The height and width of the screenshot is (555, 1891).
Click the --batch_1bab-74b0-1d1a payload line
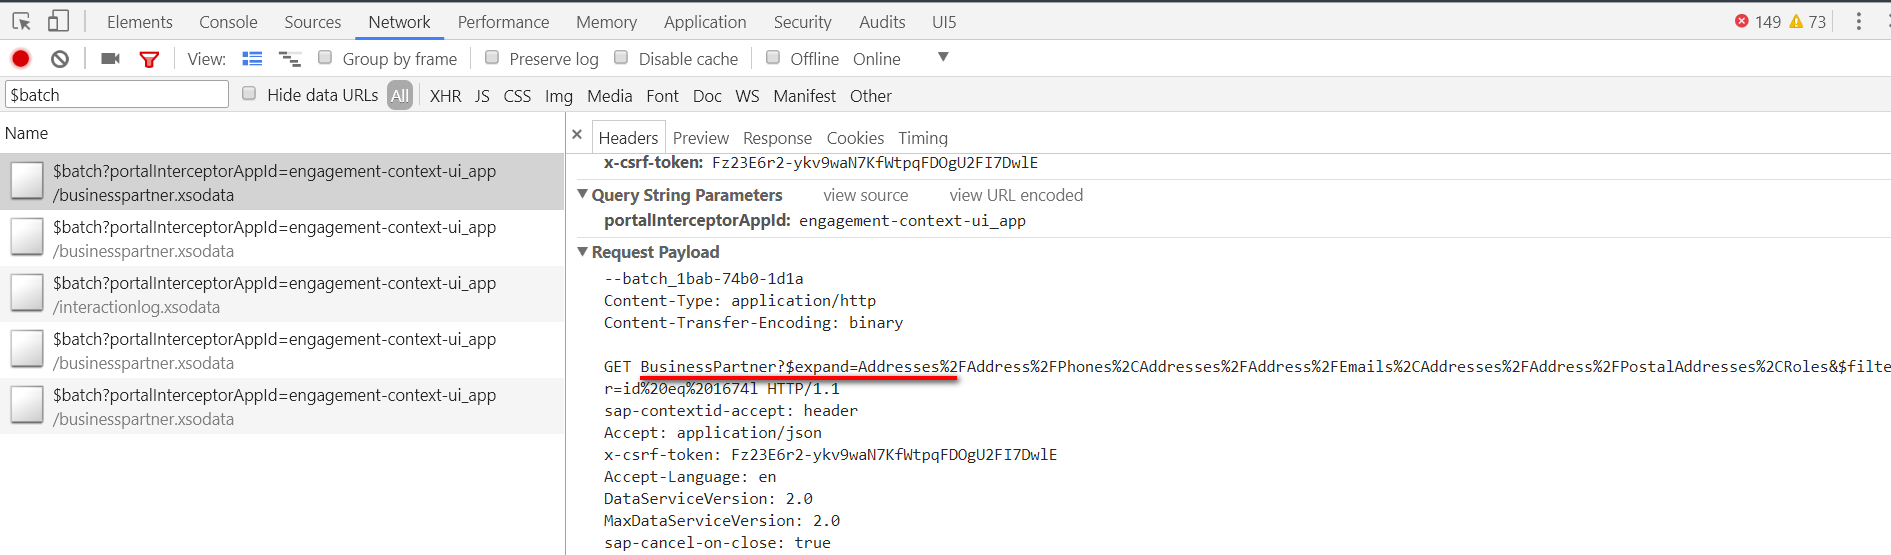703,279
